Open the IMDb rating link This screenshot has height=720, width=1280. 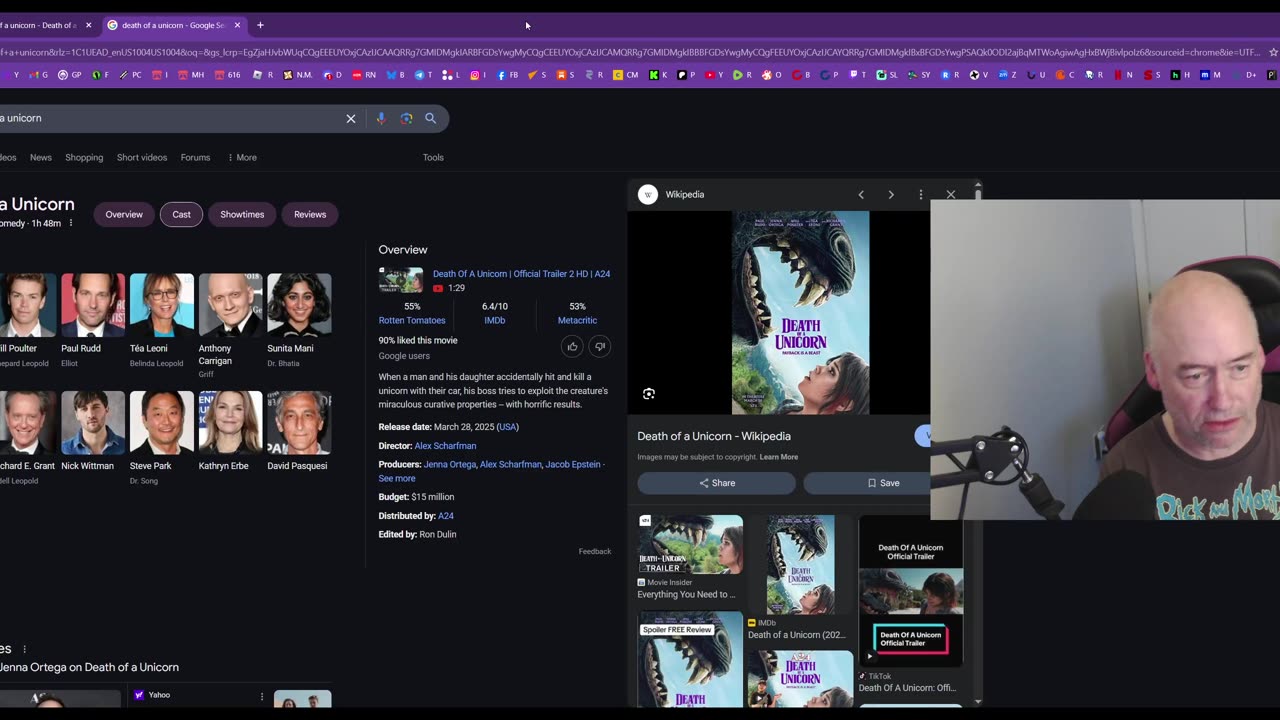(x=495, y=320)
